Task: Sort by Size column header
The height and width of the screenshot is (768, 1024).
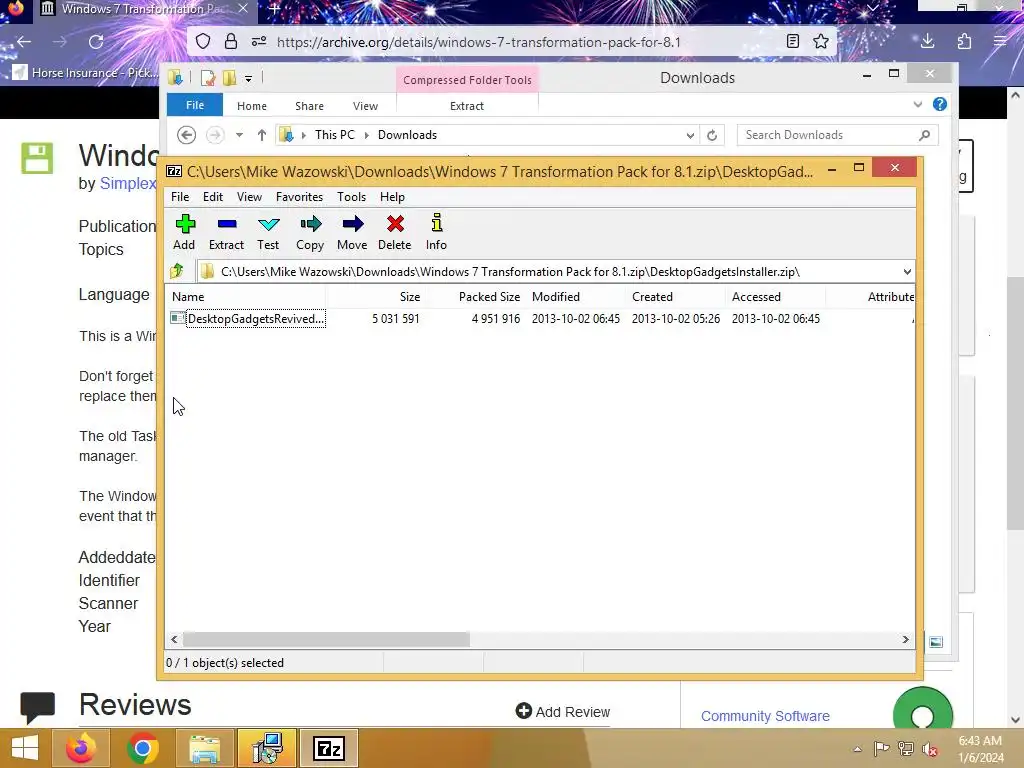Action: [409, 296]
